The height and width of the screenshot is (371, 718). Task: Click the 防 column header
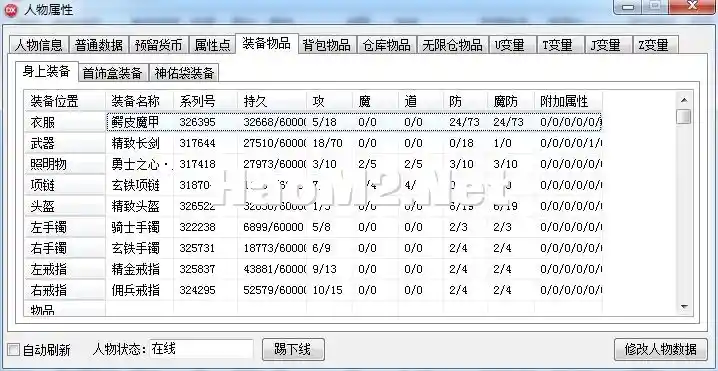[465, 101]
